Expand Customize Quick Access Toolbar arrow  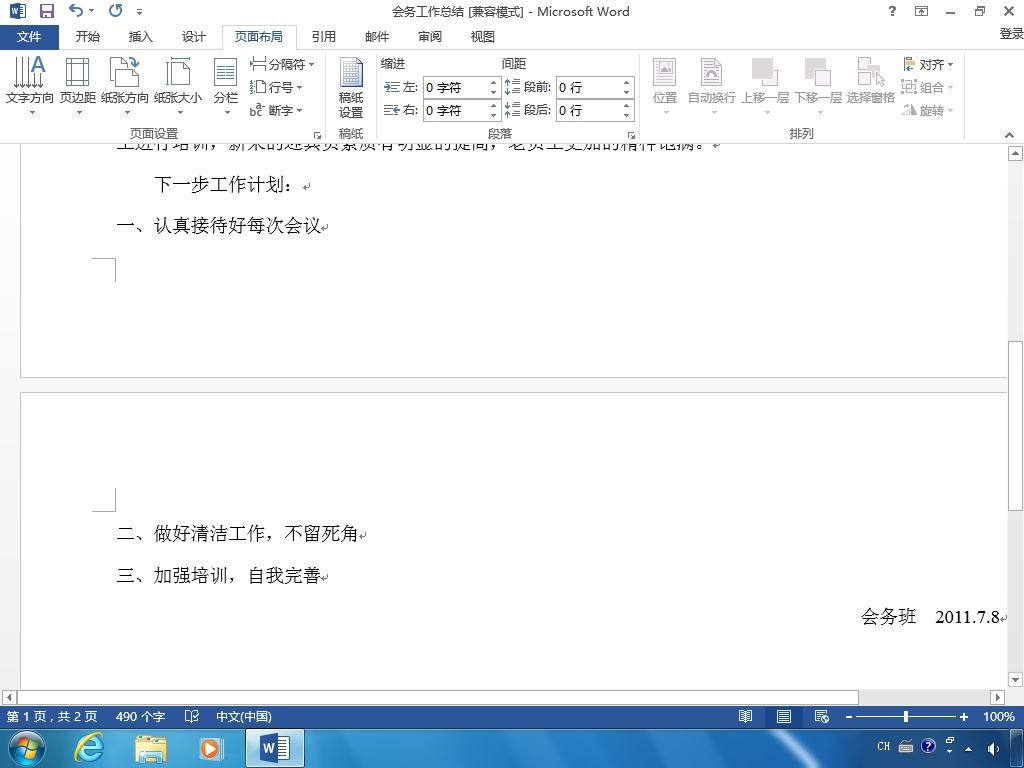[139, 11]
